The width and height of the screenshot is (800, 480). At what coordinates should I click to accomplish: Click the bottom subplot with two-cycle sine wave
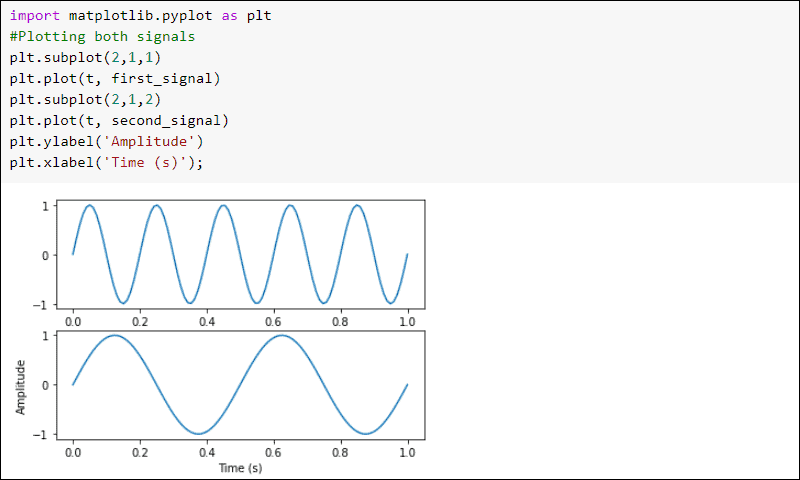click(x=240, y=385)
